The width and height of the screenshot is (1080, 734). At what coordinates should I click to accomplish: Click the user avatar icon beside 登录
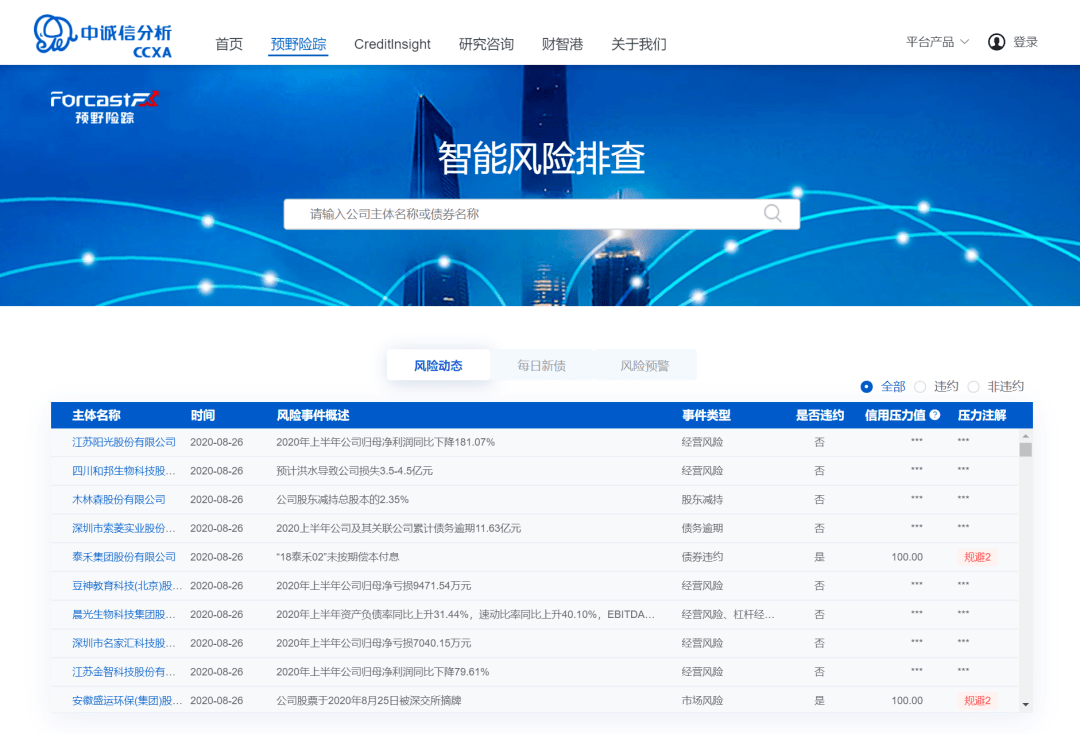996,42
